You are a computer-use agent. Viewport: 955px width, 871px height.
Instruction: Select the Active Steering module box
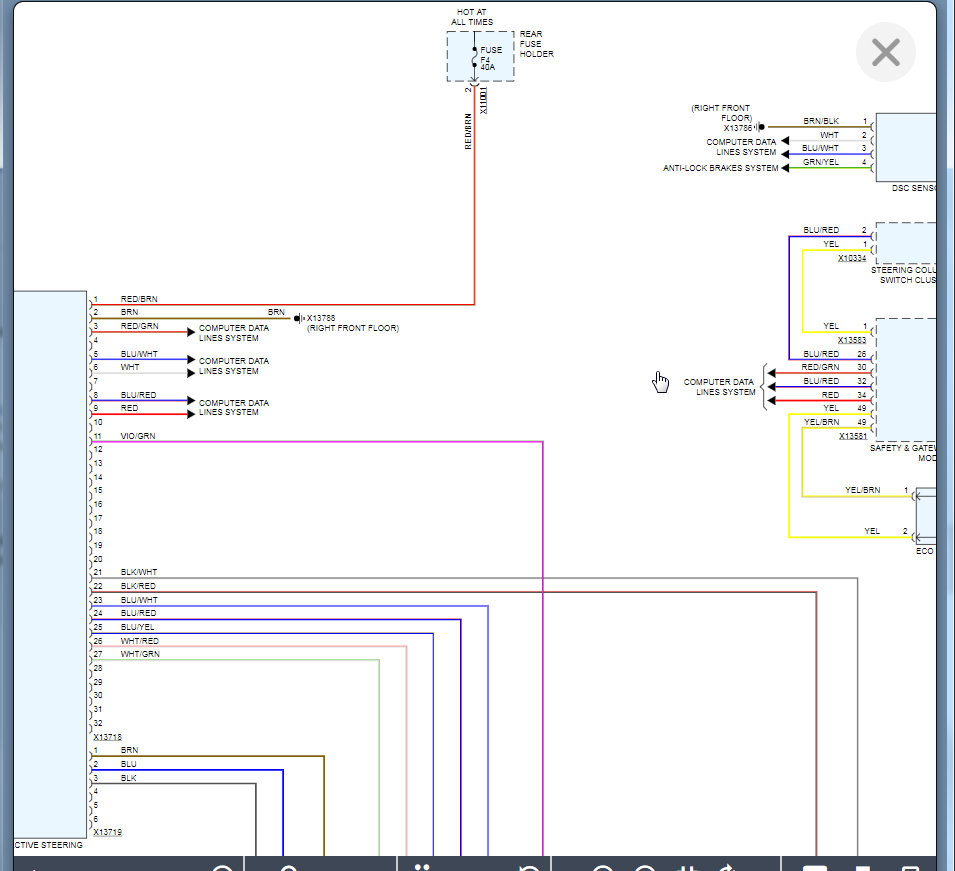(x=50, y=560)
